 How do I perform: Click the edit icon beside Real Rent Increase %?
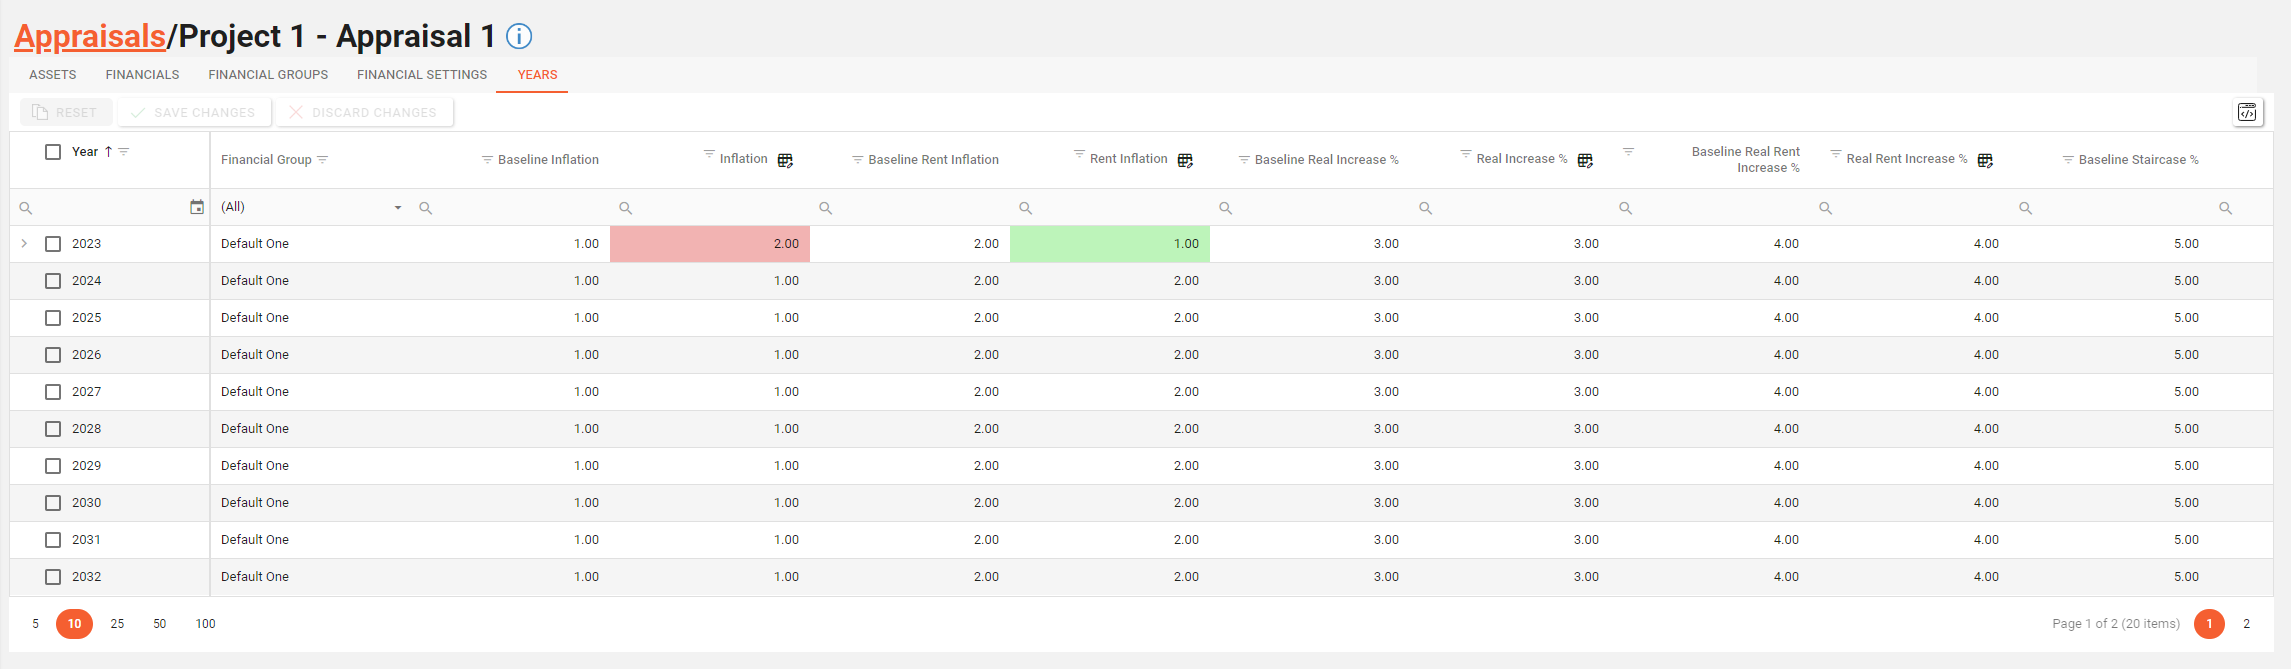point(1985,160)
